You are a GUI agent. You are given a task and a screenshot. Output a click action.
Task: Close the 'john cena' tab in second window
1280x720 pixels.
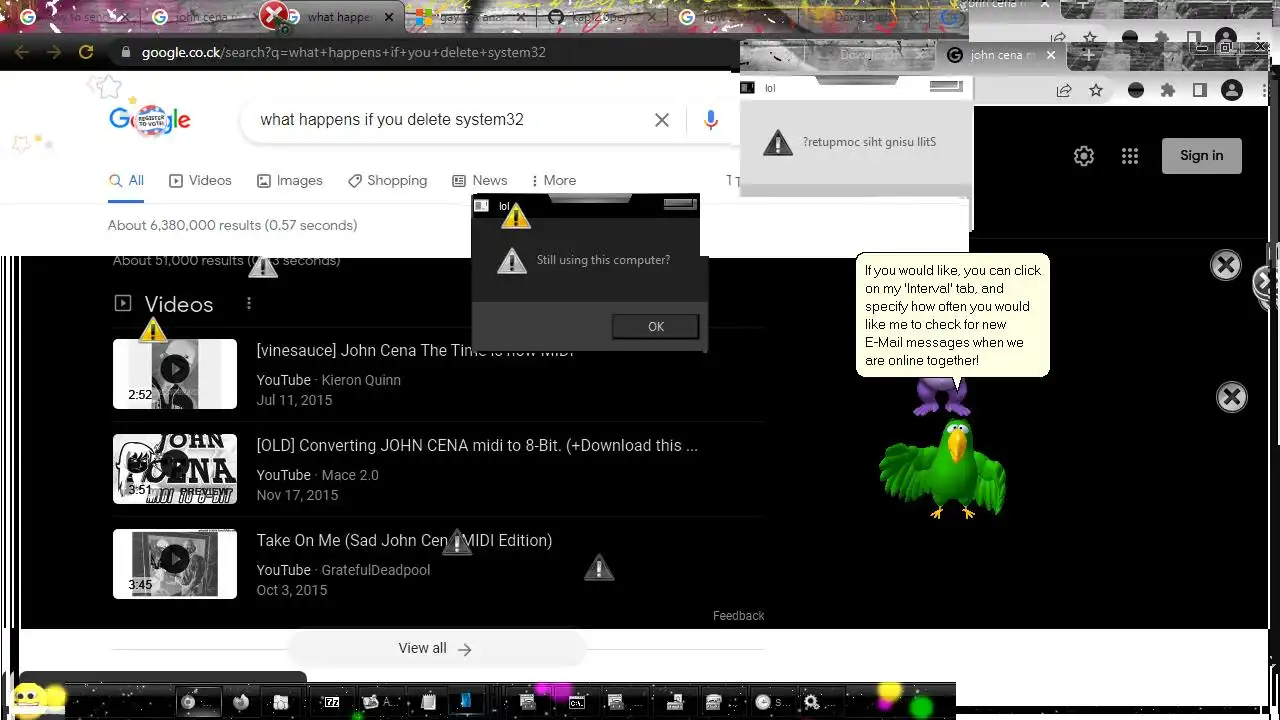(x=1051, y=55)
